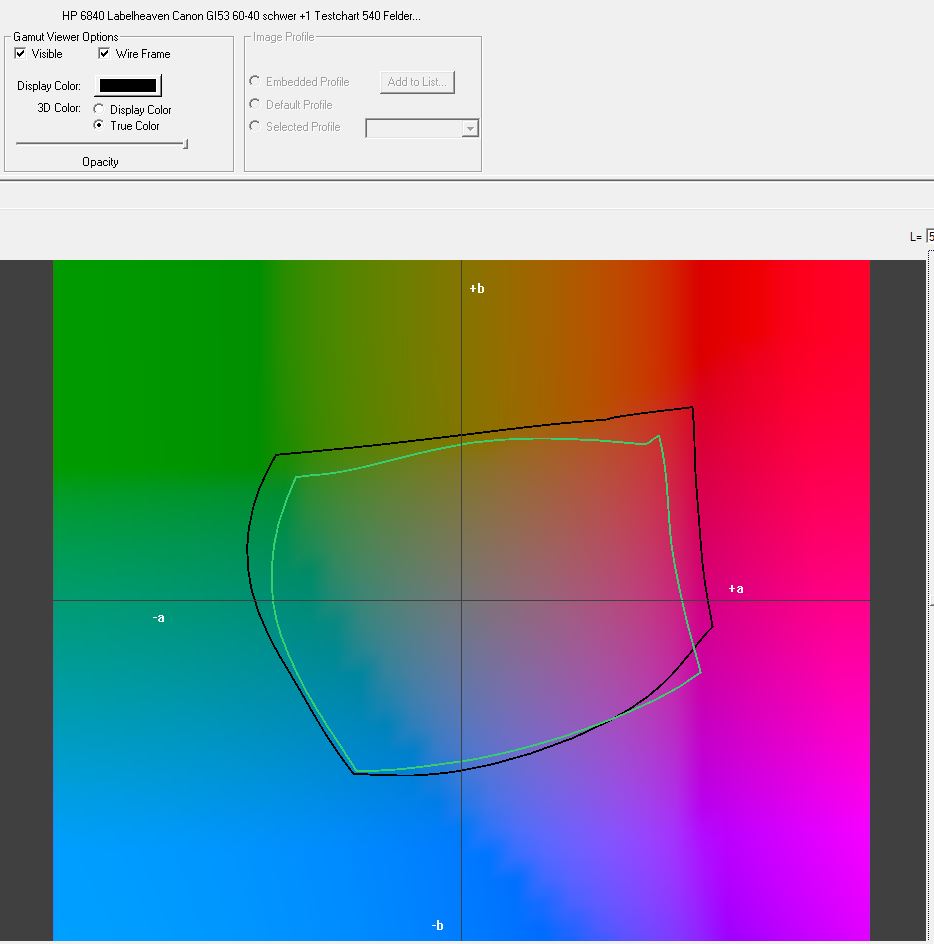934x944 pixels.
Task: Uncheck the Wire Frame option
Action: tap(104, 54)
